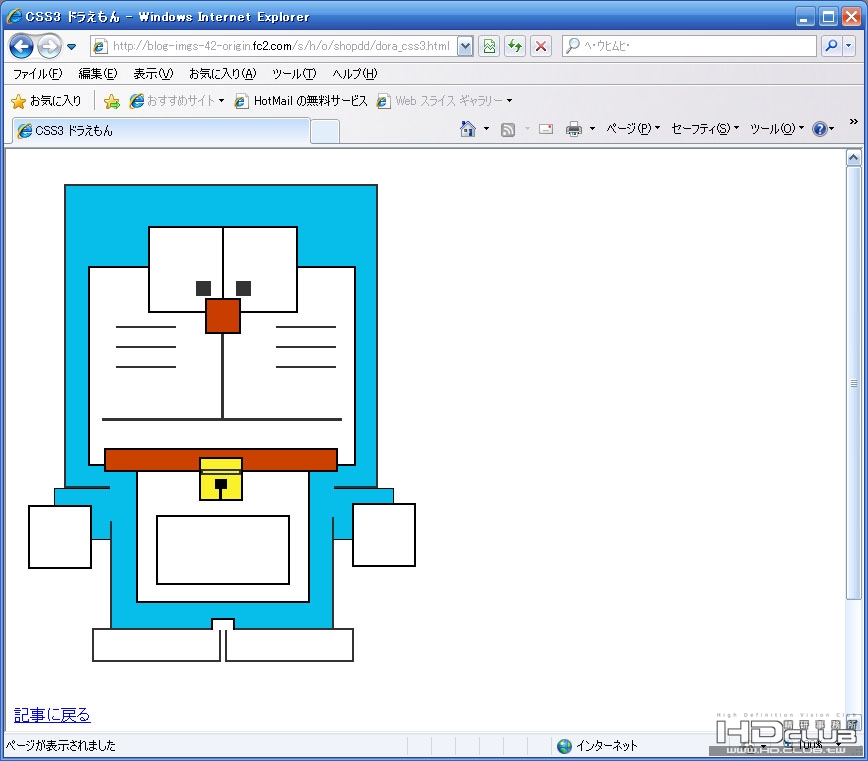
Task: Click the empty New Tab button
Action: pos(325,132)
